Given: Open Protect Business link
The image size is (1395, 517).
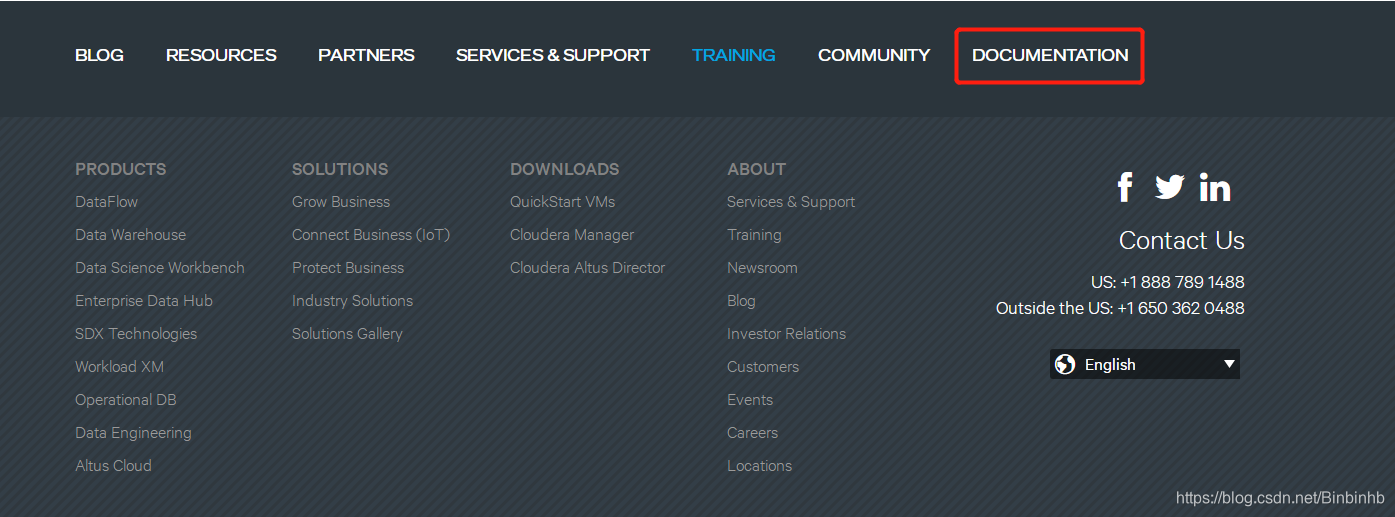Looking at the screenshot, I should click(x=348, y=267).
